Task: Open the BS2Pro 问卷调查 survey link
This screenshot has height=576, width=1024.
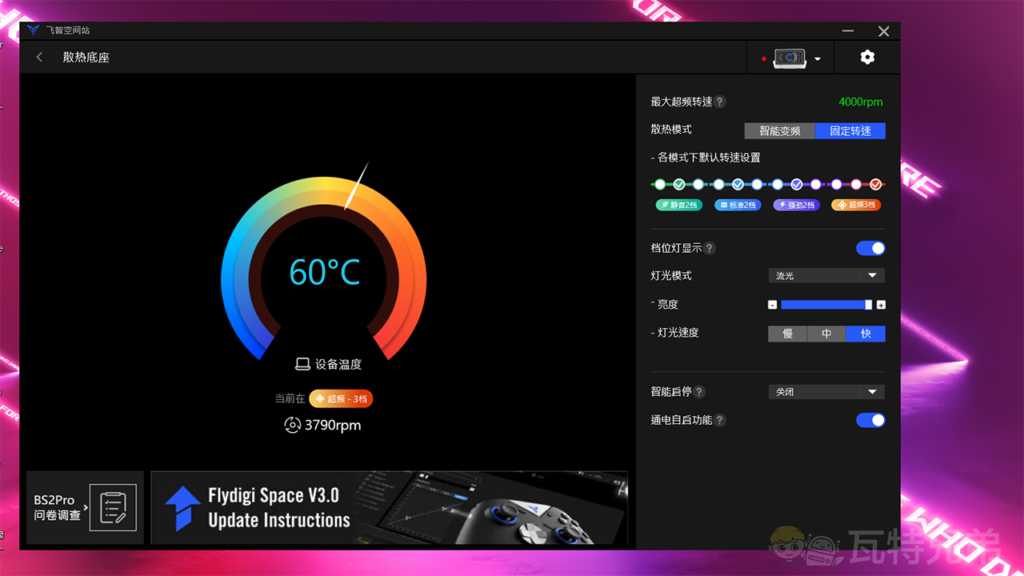Action: 85,507
